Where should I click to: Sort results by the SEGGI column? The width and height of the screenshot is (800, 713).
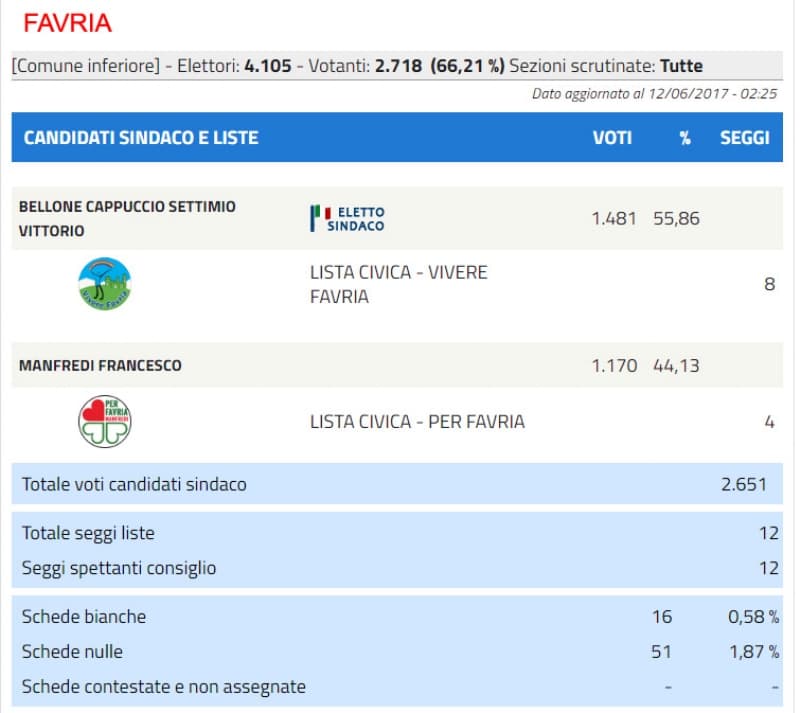741,137
